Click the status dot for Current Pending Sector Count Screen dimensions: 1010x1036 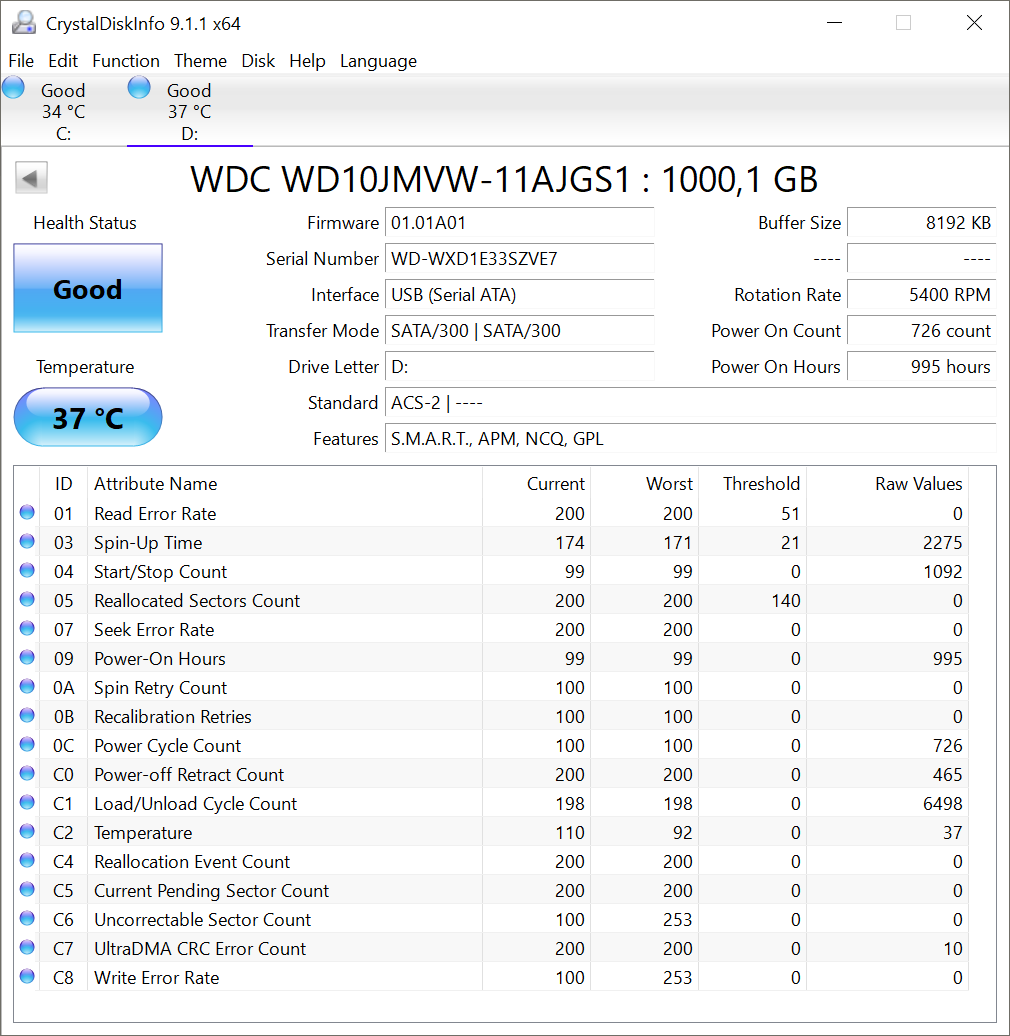27,889
